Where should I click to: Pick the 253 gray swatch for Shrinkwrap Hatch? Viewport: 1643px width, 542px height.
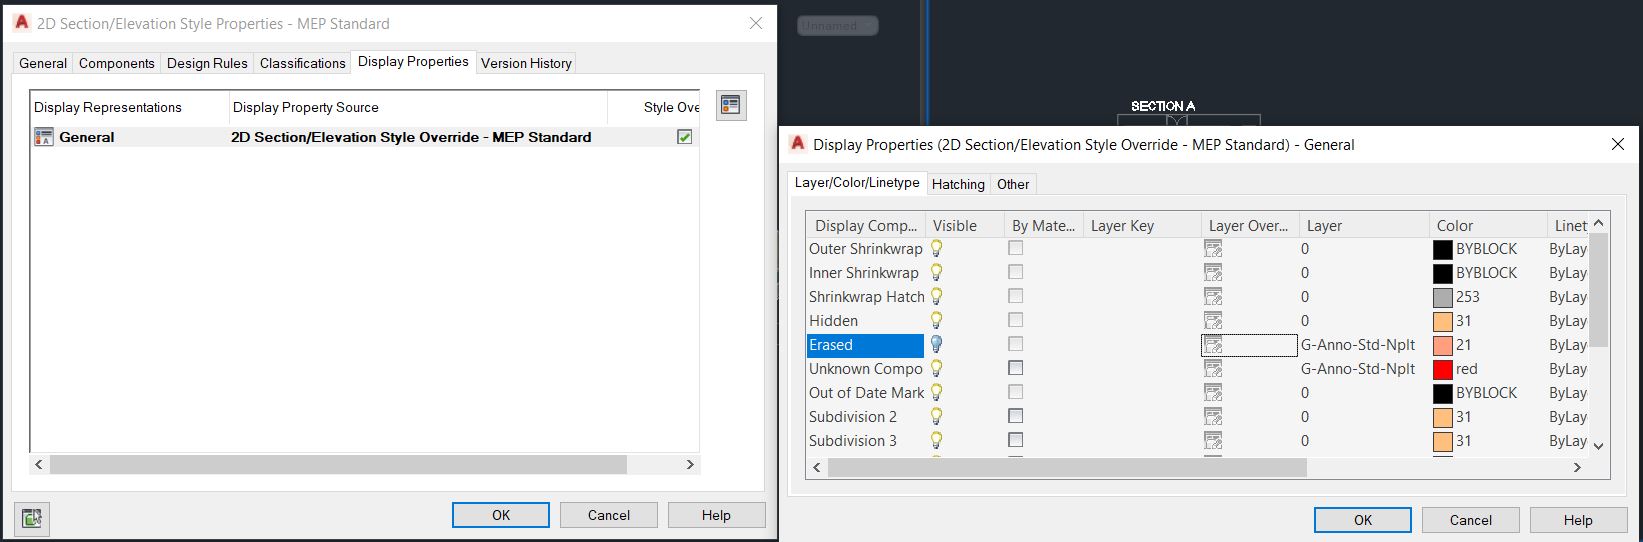[1443, 297]
